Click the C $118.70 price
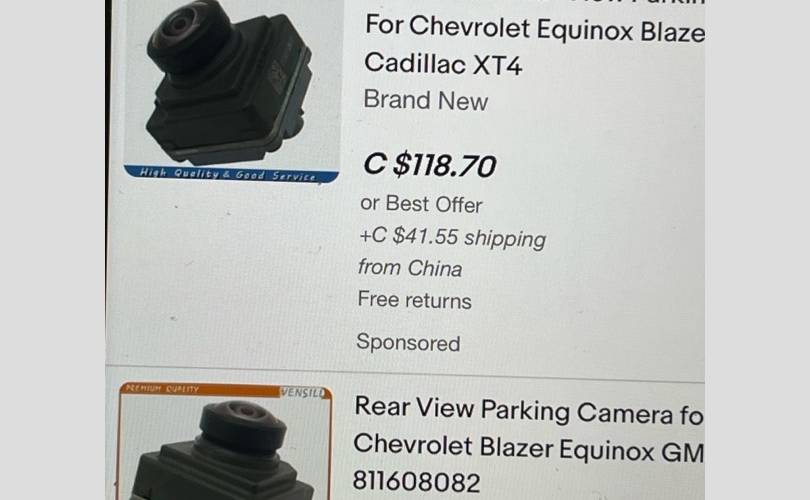The width and height of the screenshot is (810, 500). 429,165
